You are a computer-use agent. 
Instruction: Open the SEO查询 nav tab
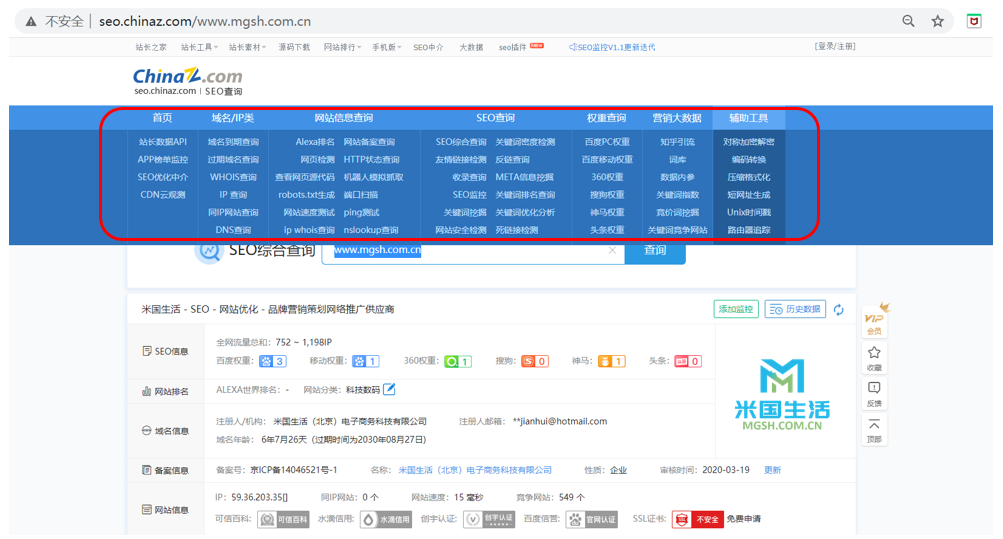point(495,118)
